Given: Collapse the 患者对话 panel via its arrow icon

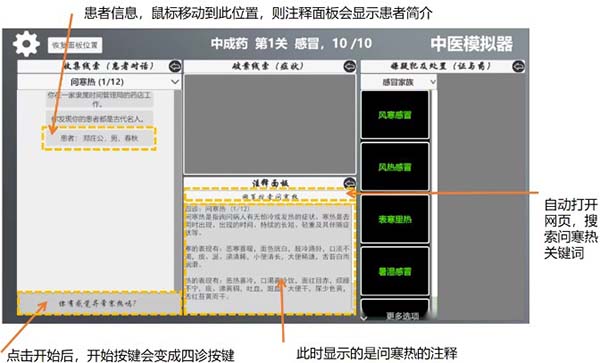Looking at the screenshot, I should 175,67.
